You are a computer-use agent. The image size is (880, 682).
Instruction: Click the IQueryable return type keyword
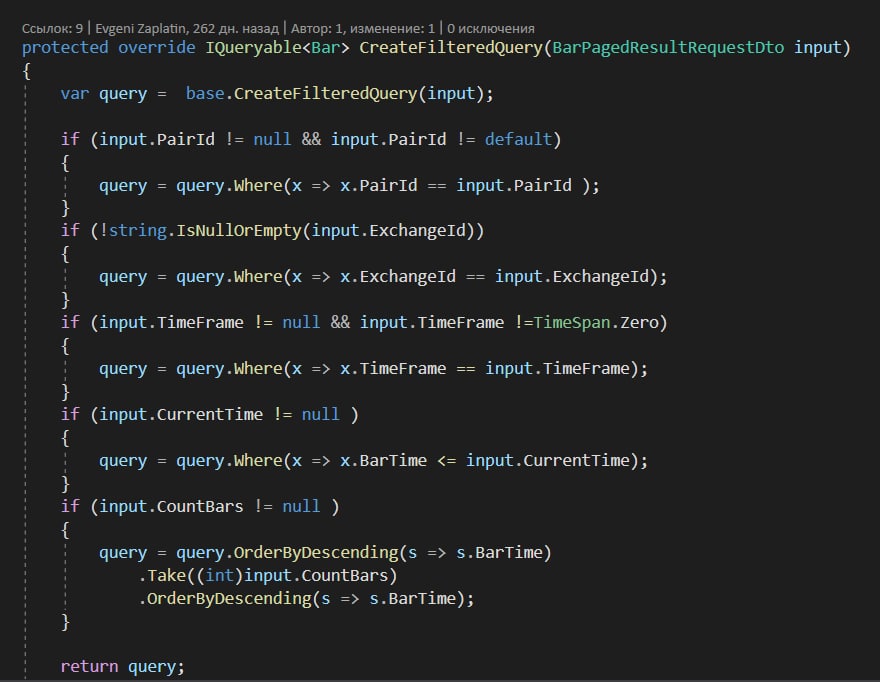(x=254, y=48)
